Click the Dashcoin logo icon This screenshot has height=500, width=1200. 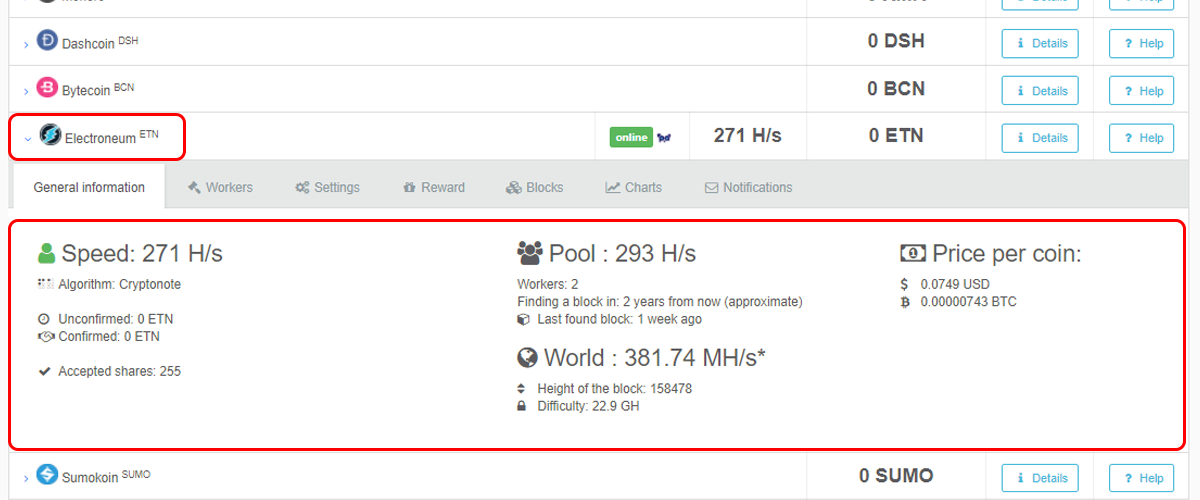47,41
